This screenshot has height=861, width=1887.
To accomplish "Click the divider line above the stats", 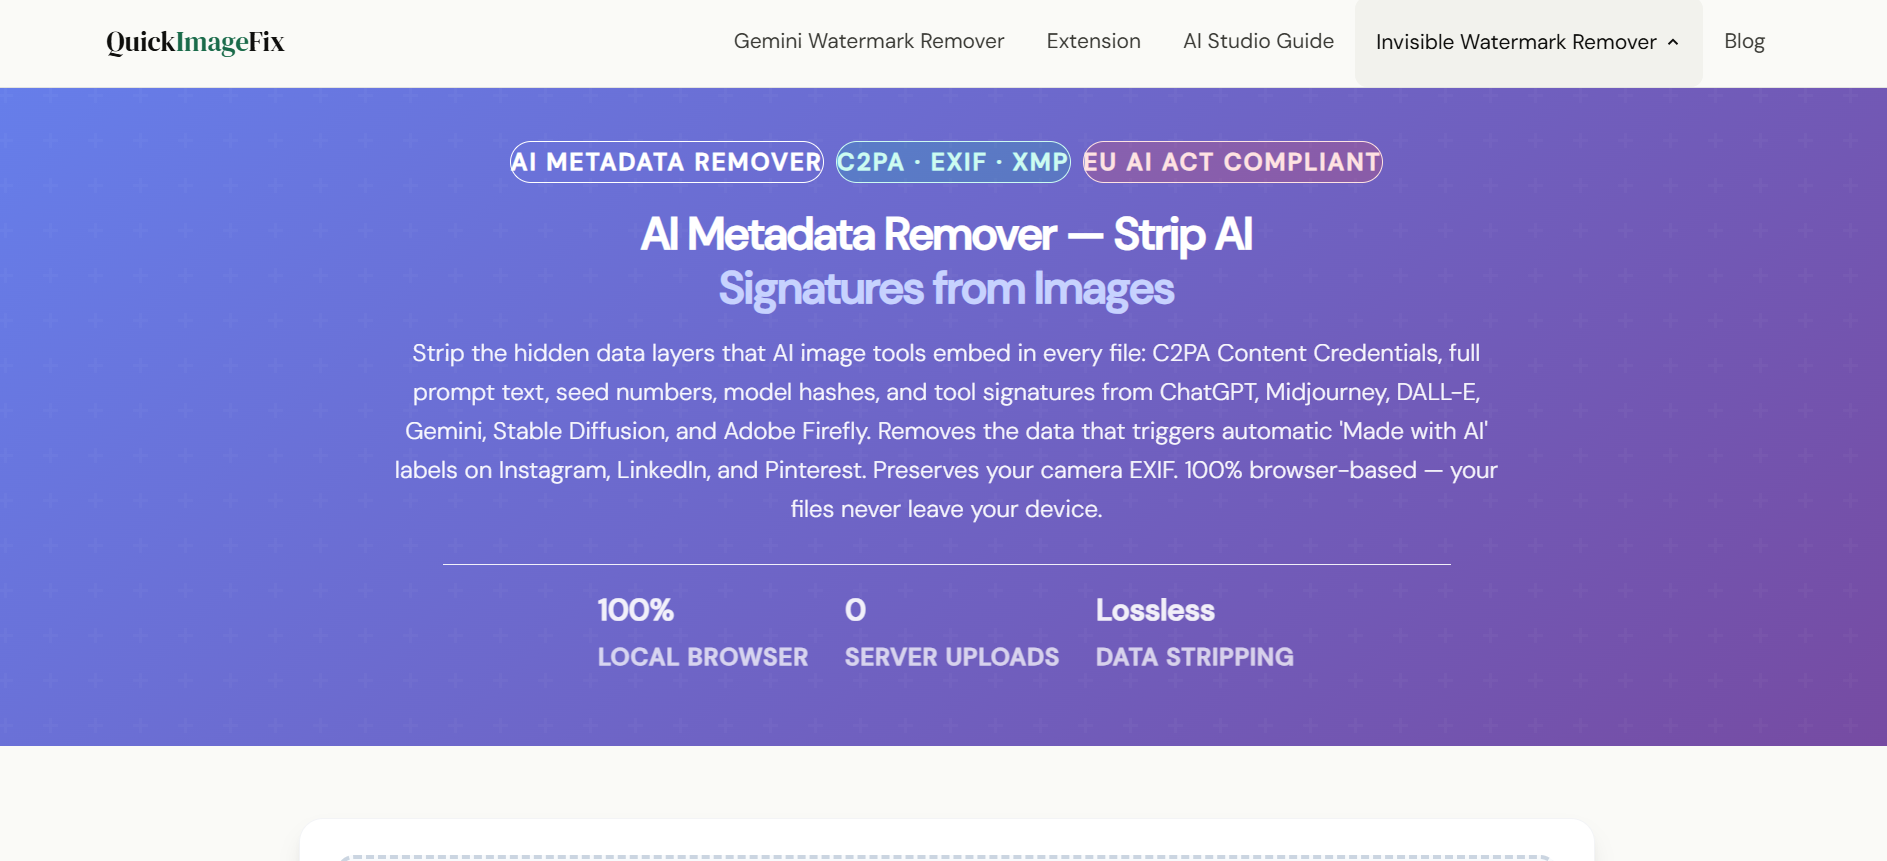I will 946,565.
